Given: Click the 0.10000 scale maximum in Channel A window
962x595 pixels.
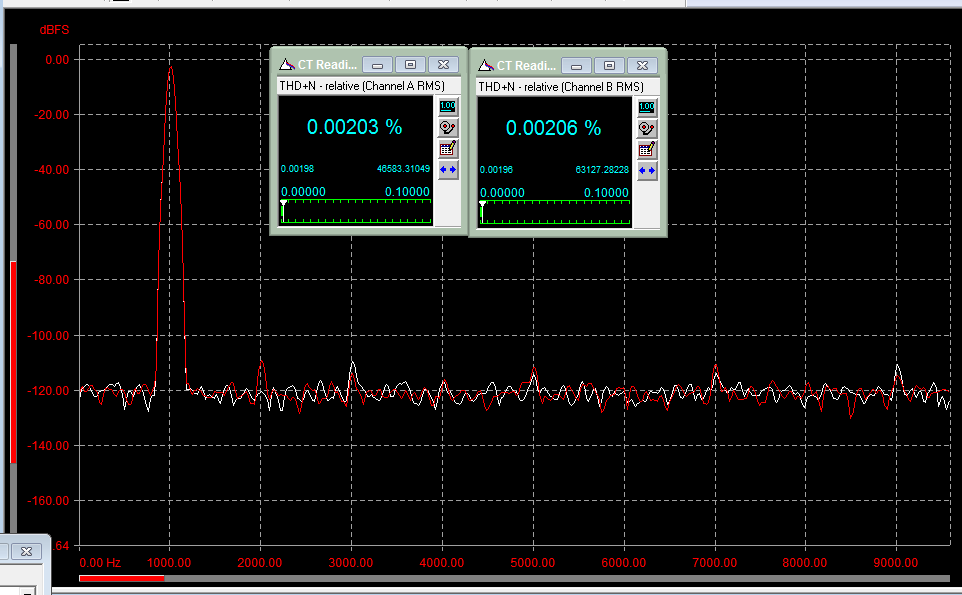Looking at the screenshot, I should pos(407,192).
